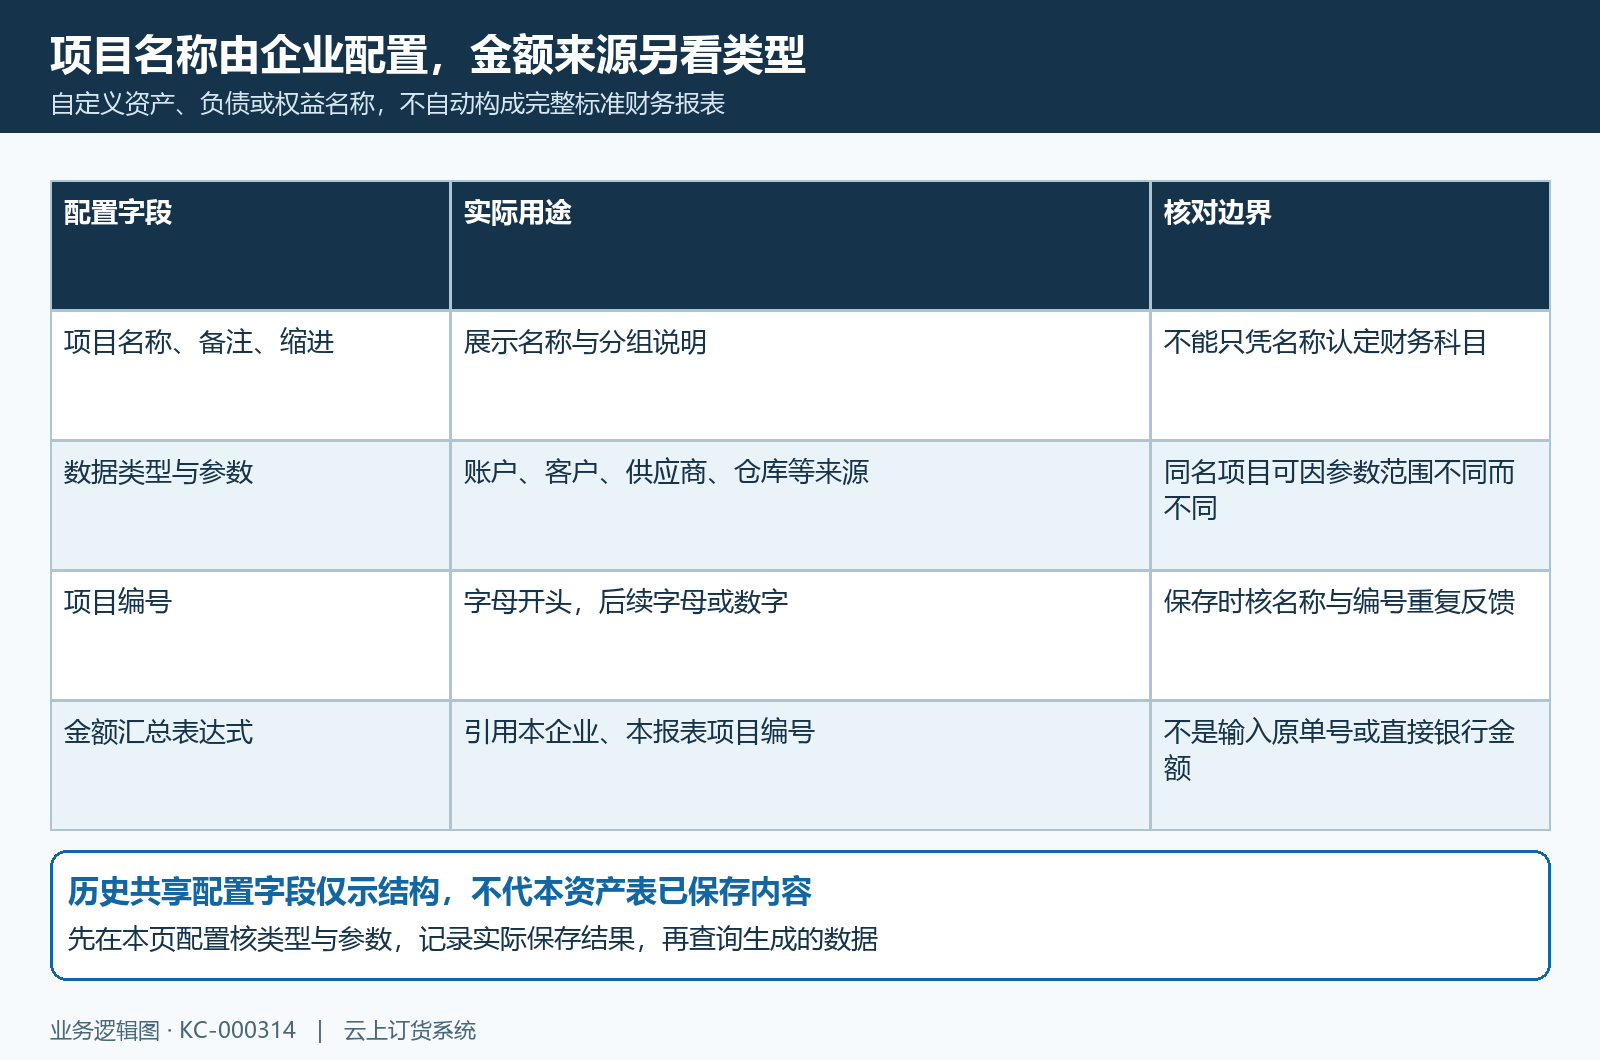
Task: Select the cell 不是输入原单号或直接银行金额
Action: pos(1350,766)
